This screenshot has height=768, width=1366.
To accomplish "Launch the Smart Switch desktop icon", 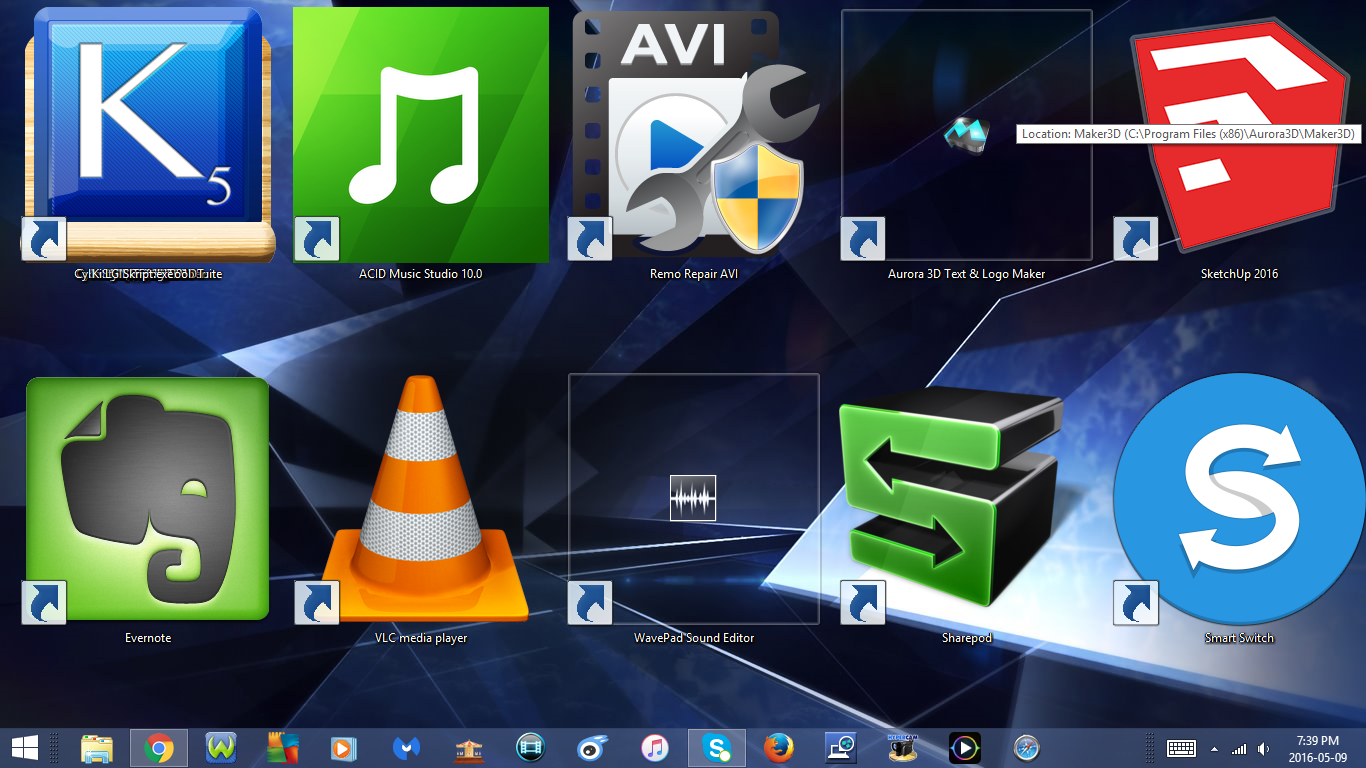I will click(x=1240, y=499).
